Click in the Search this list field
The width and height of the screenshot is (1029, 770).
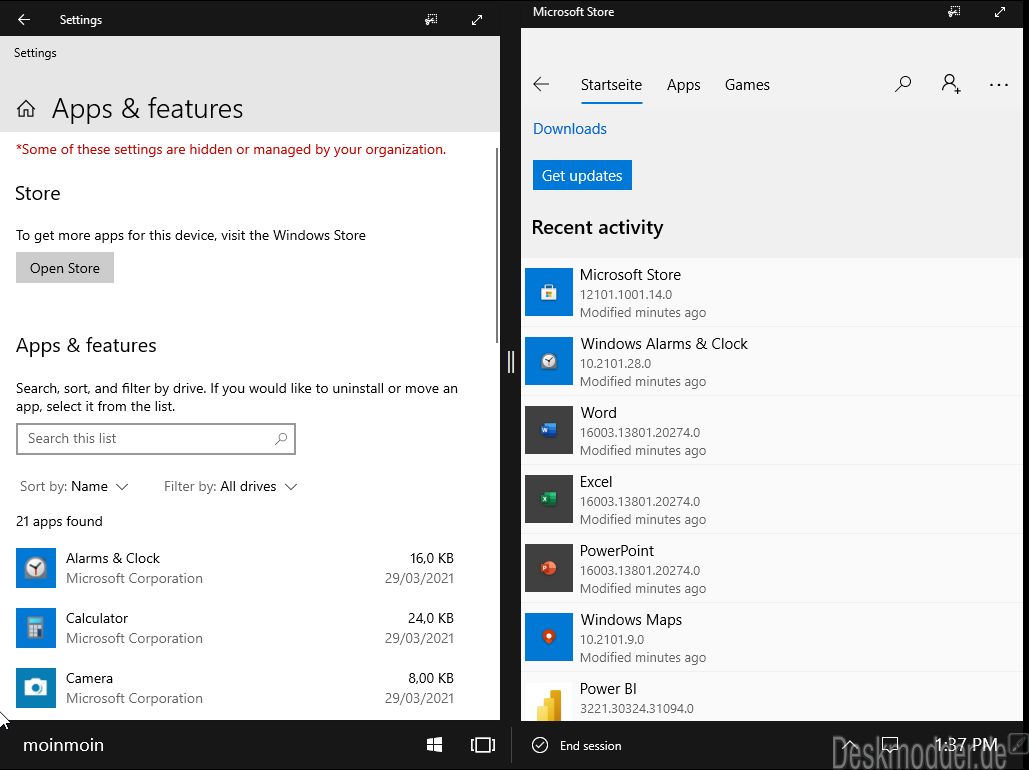[156, 438]
